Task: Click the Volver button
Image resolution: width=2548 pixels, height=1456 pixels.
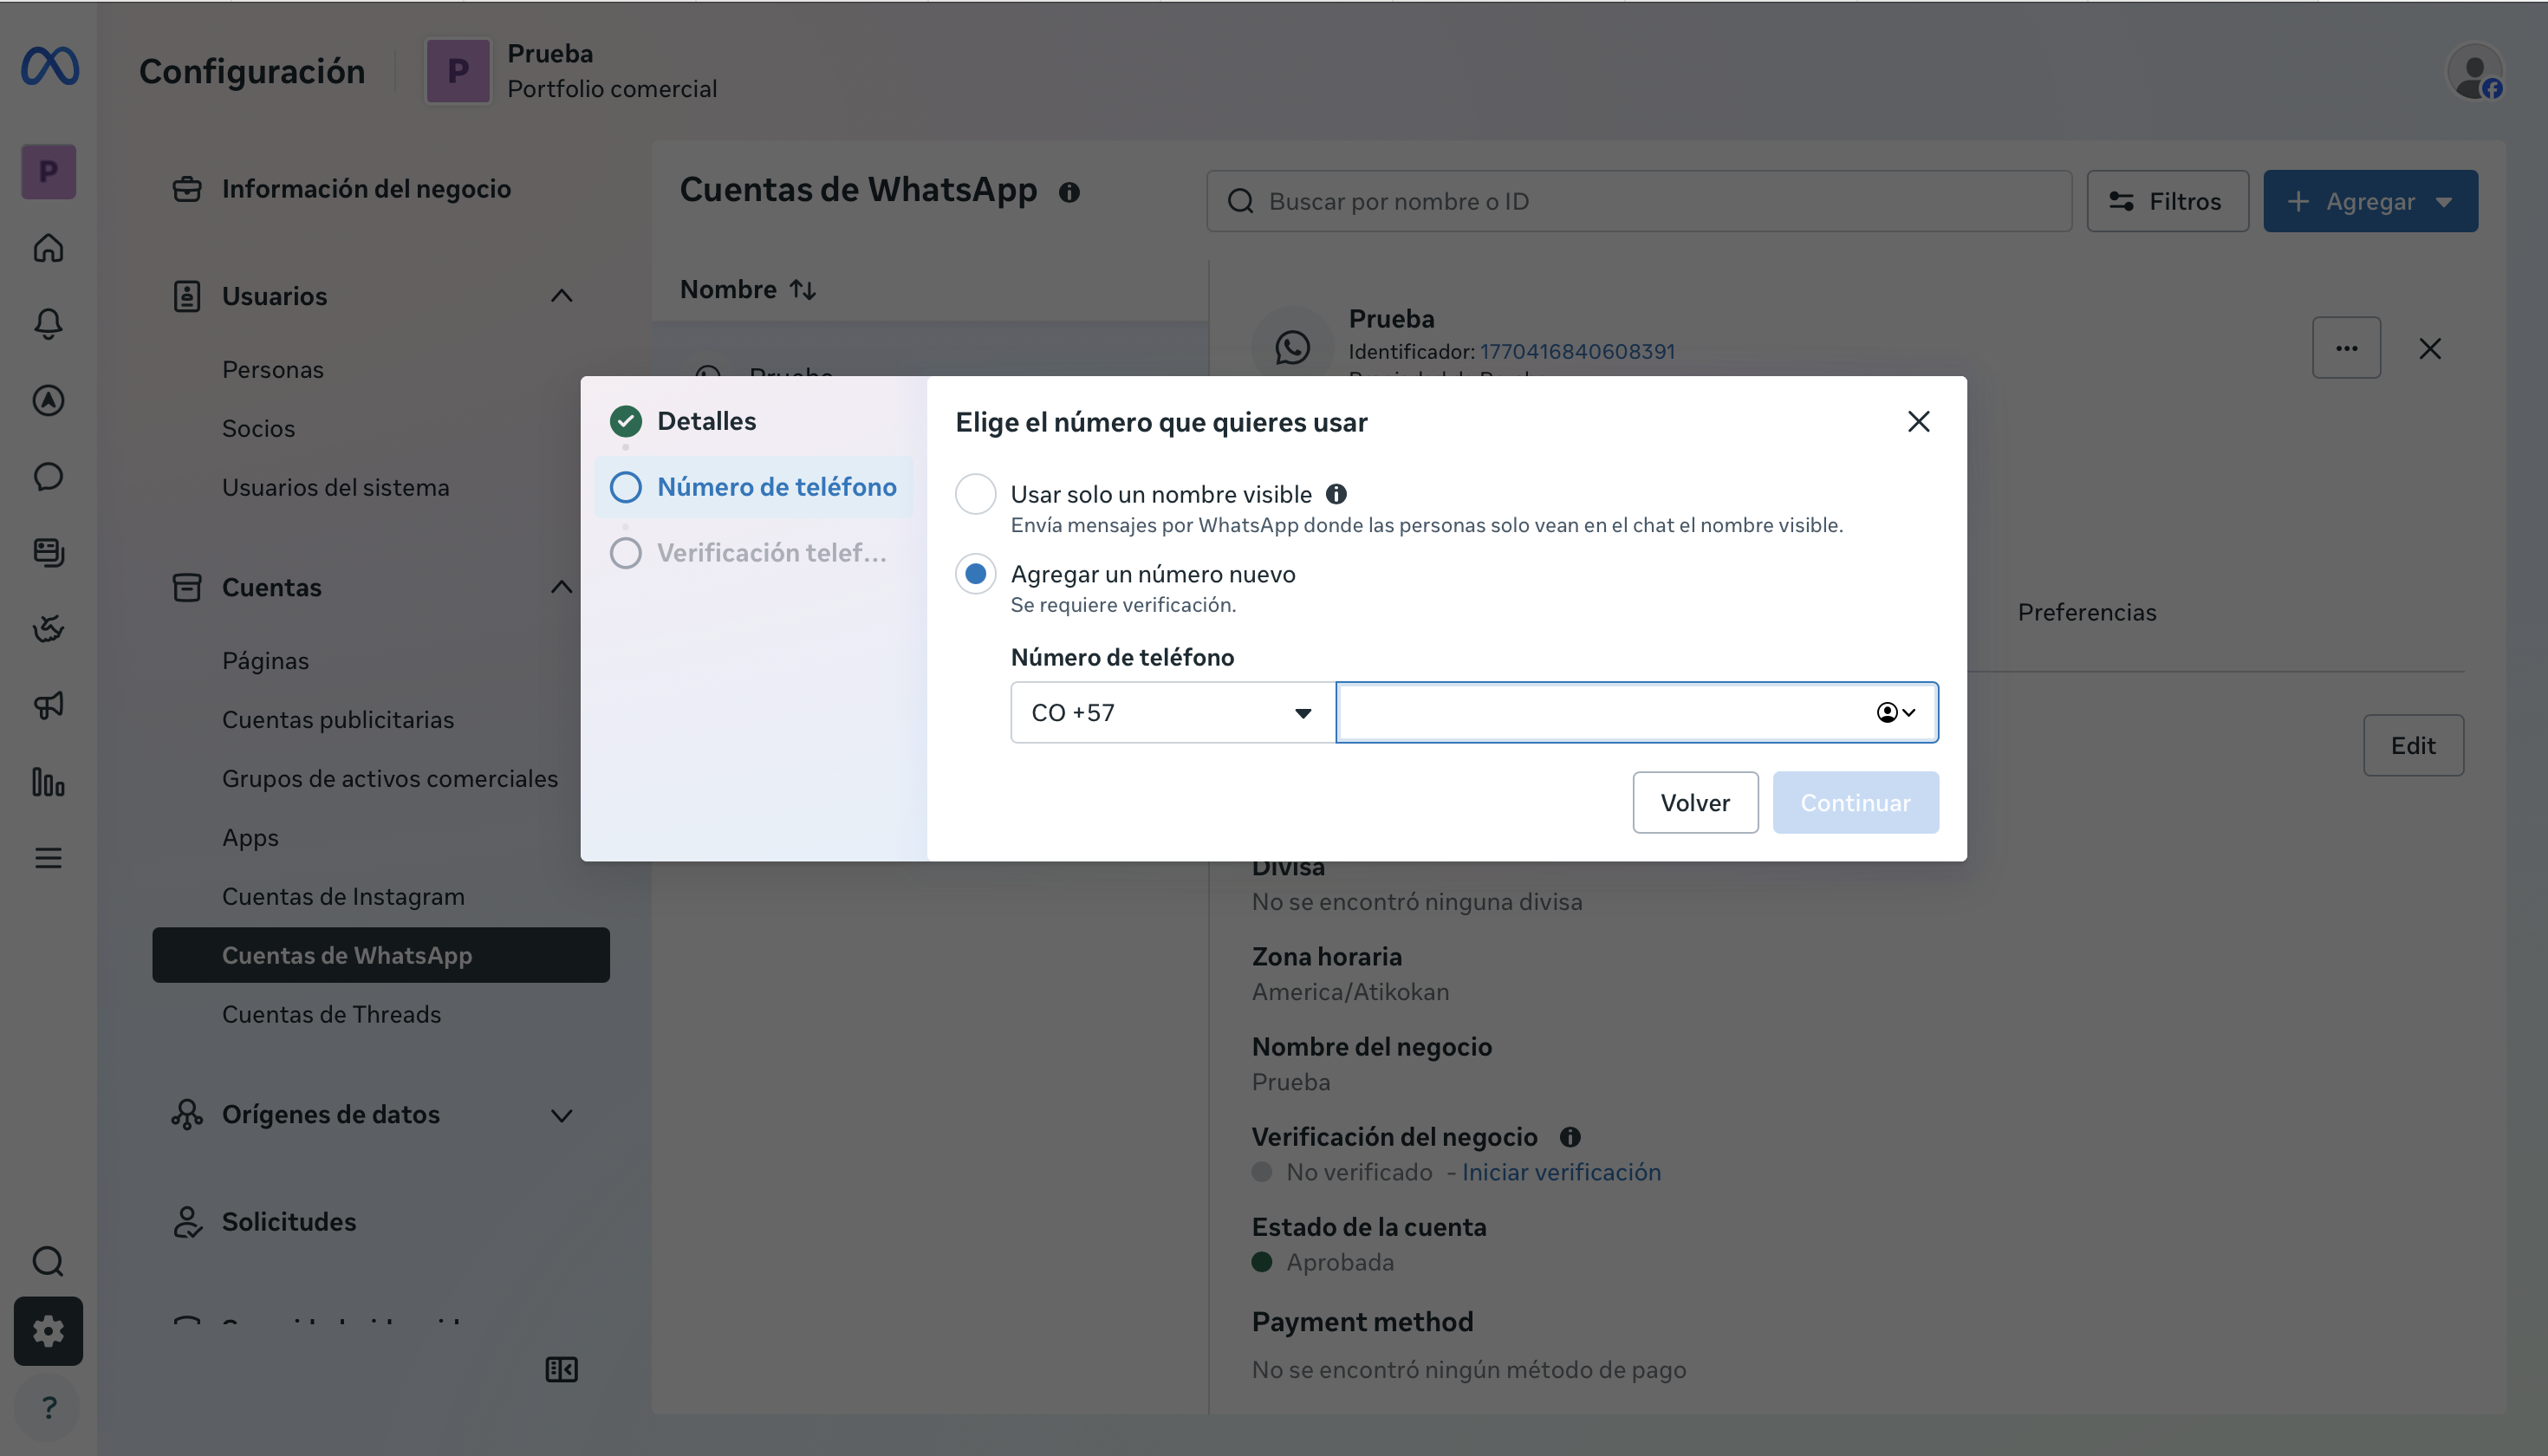Action: 1695,803
